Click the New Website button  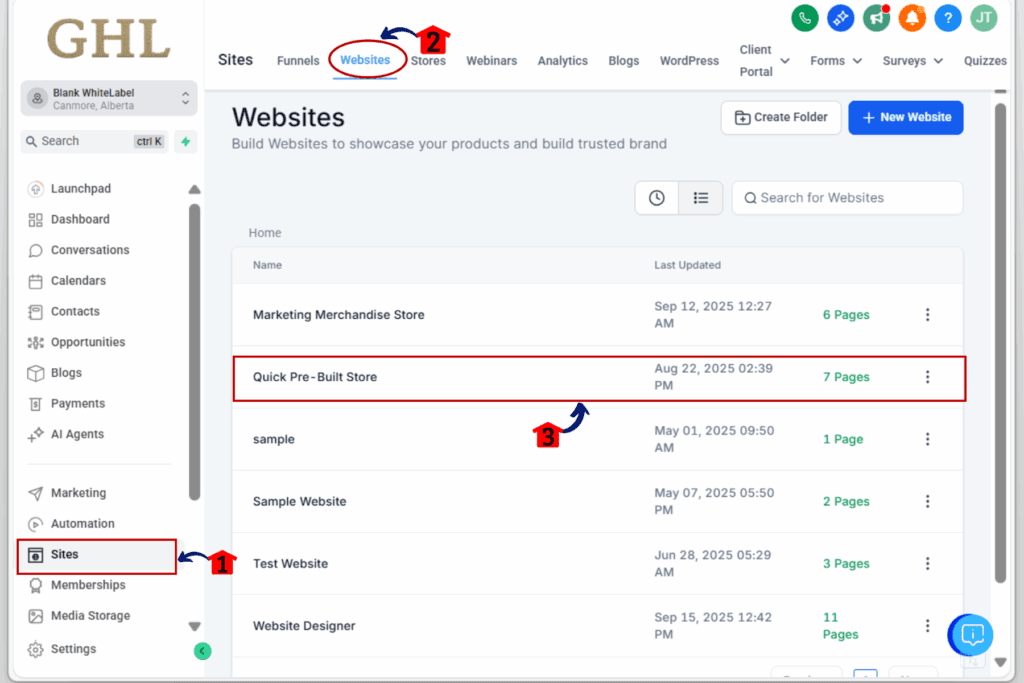point(906,118)
